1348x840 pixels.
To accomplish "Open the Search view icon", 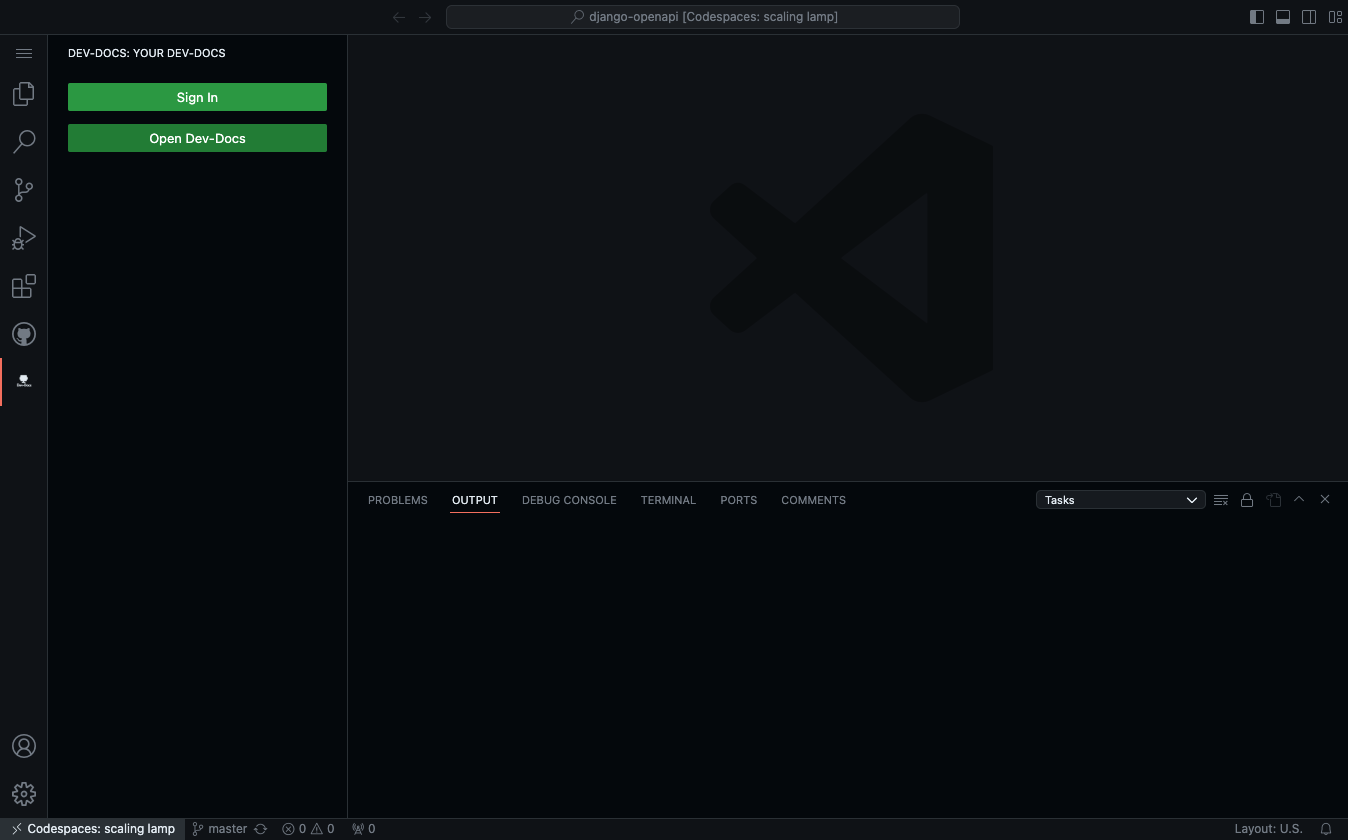I will pyautogui.click(x=24, y=142).
